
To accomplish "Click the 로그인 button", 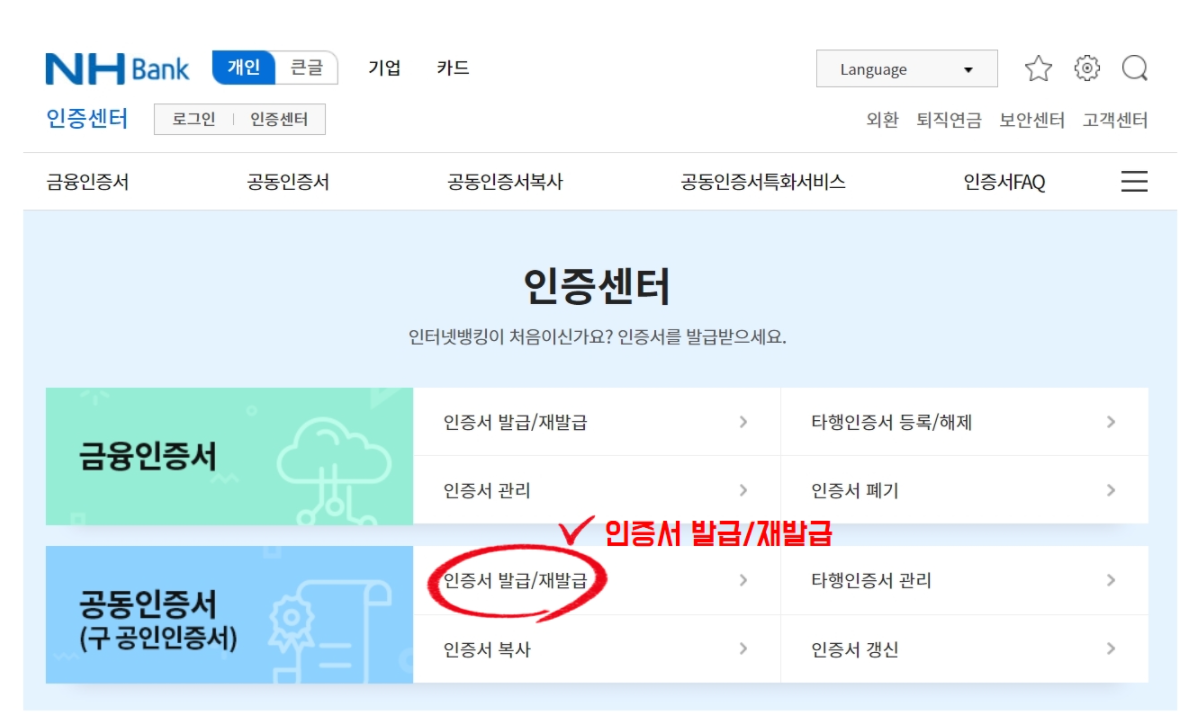I will point(194,119).
